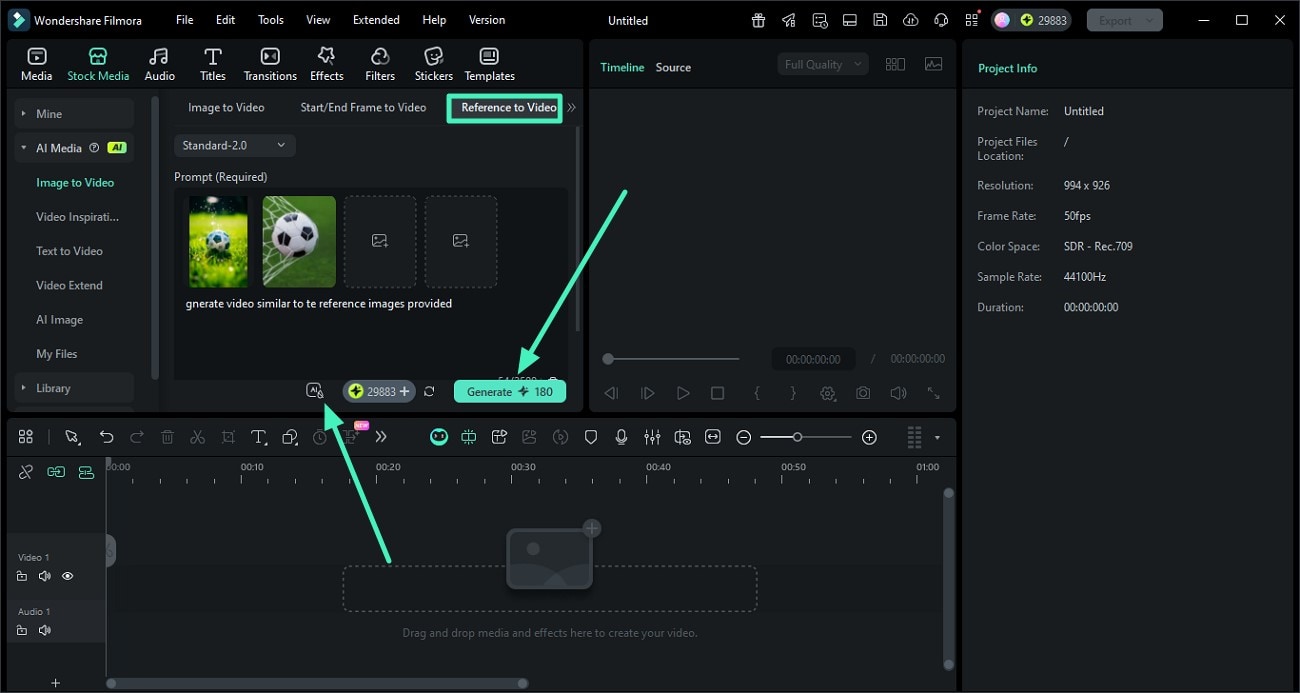Show more tabs with double chevron
Viewport: 1300px width, 693px height.
point(572,107)
